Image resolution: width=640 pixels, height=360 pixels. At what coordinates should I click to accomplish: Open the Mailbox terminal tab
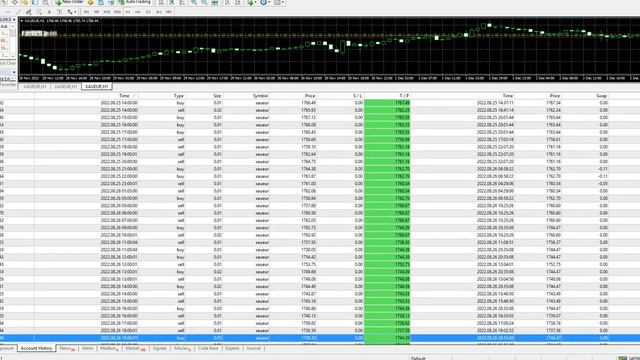109,348
